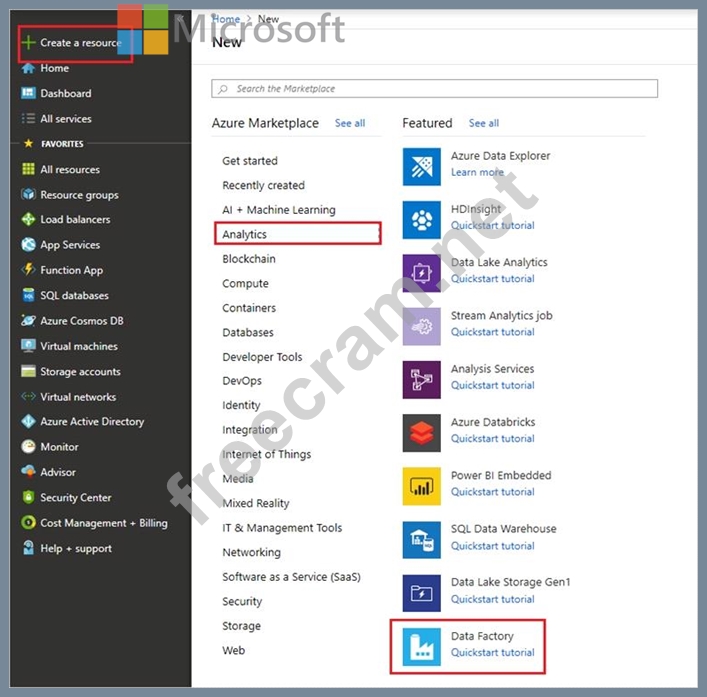Choose the AI + Machine Learning category
Viewport: 707px width, 697px height.
279,210
